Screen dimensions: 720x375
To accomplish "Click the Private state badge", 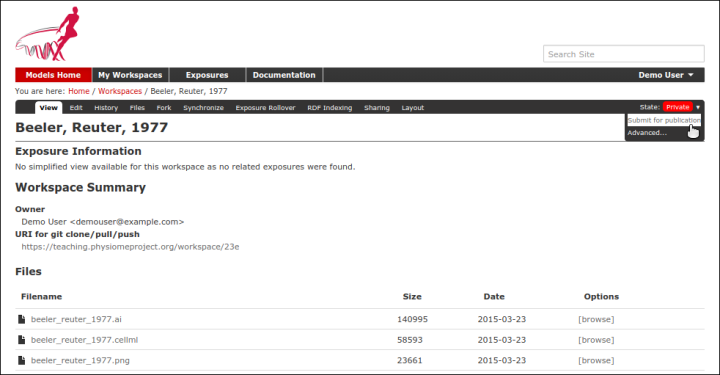I will coord(678,107).
